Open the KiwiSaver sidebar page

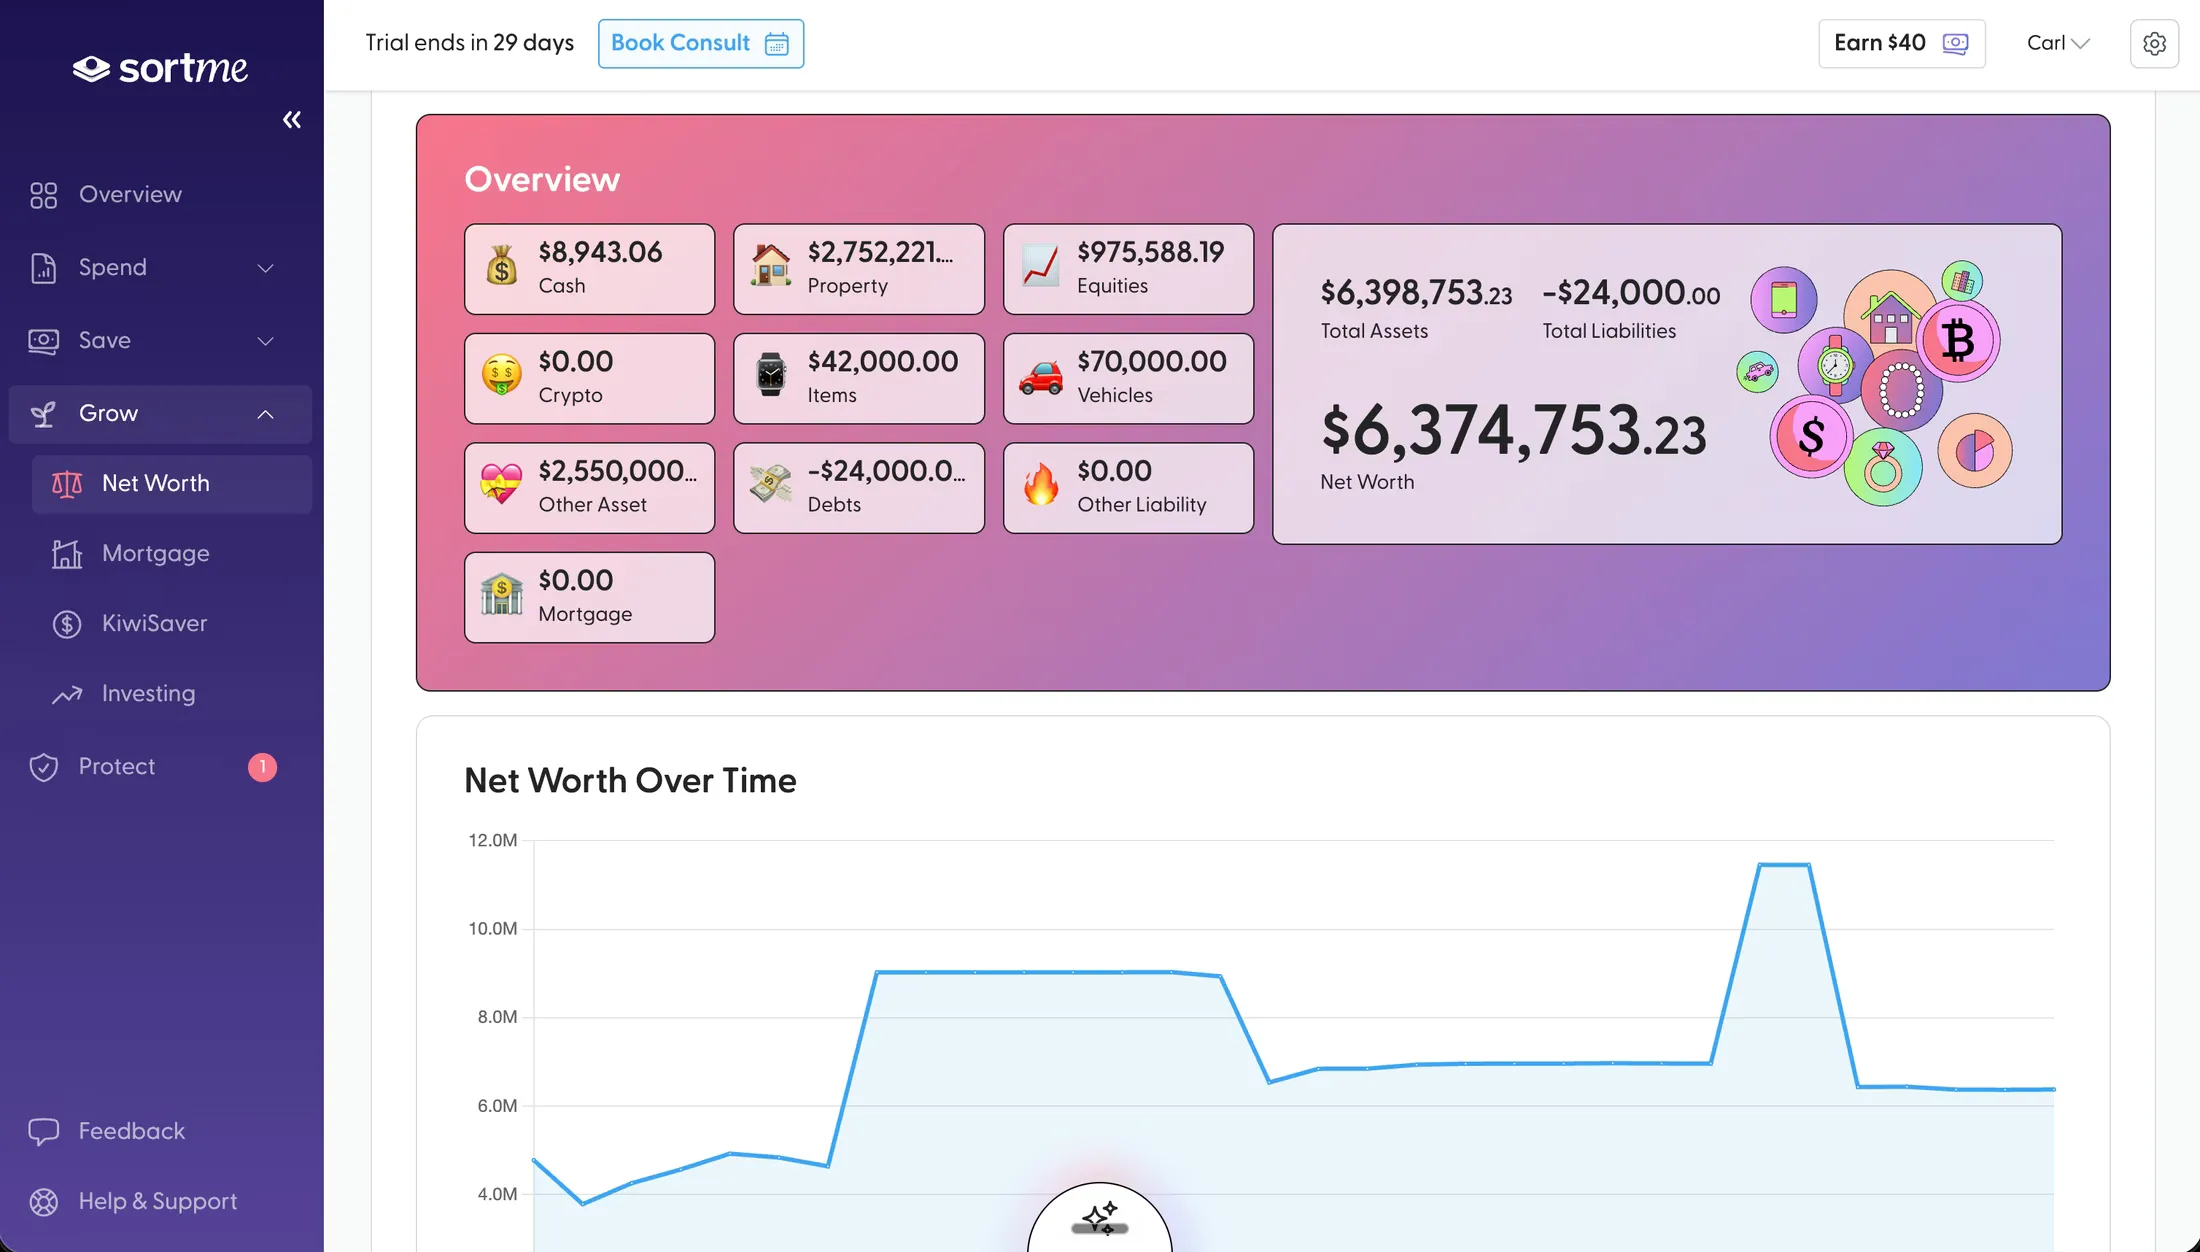tap(171, 624)
